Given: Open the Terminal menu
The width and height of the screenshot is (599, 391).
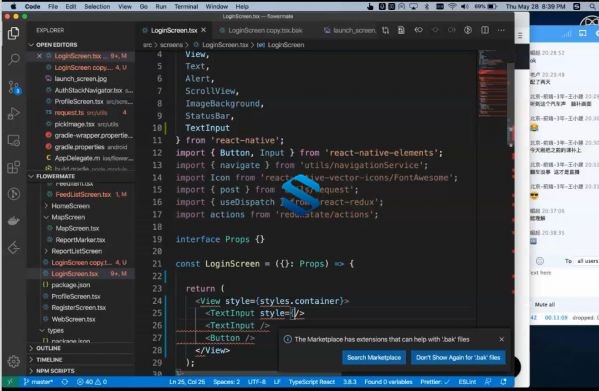Looking at the screenshot, I should 186,6.
